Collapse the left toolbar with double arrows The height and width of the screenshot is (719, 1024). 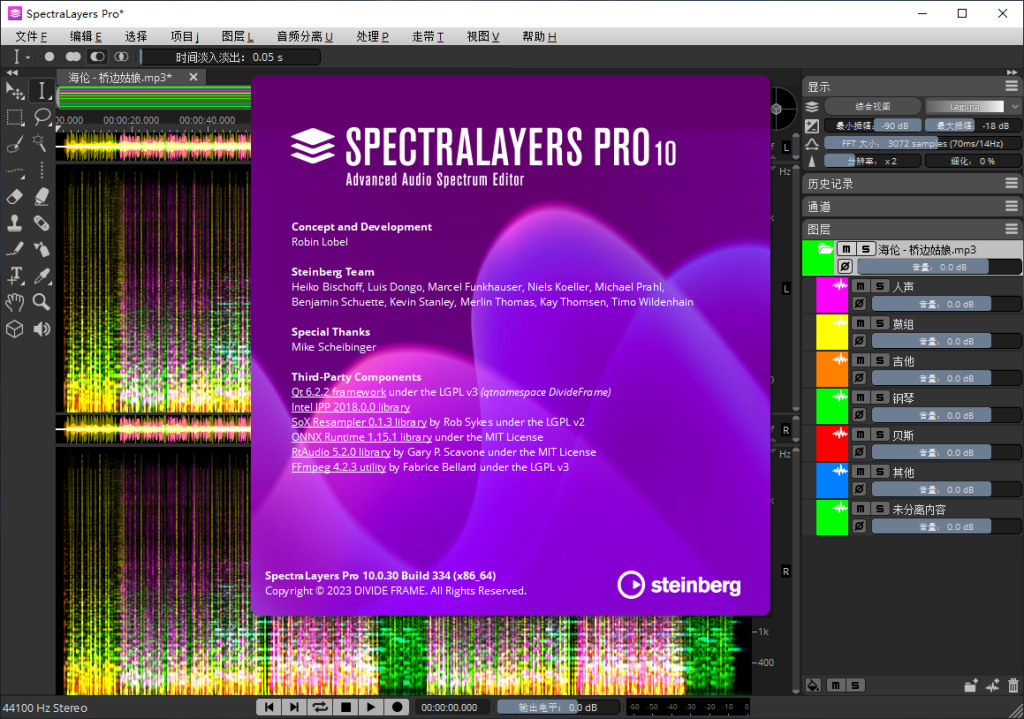12,72
